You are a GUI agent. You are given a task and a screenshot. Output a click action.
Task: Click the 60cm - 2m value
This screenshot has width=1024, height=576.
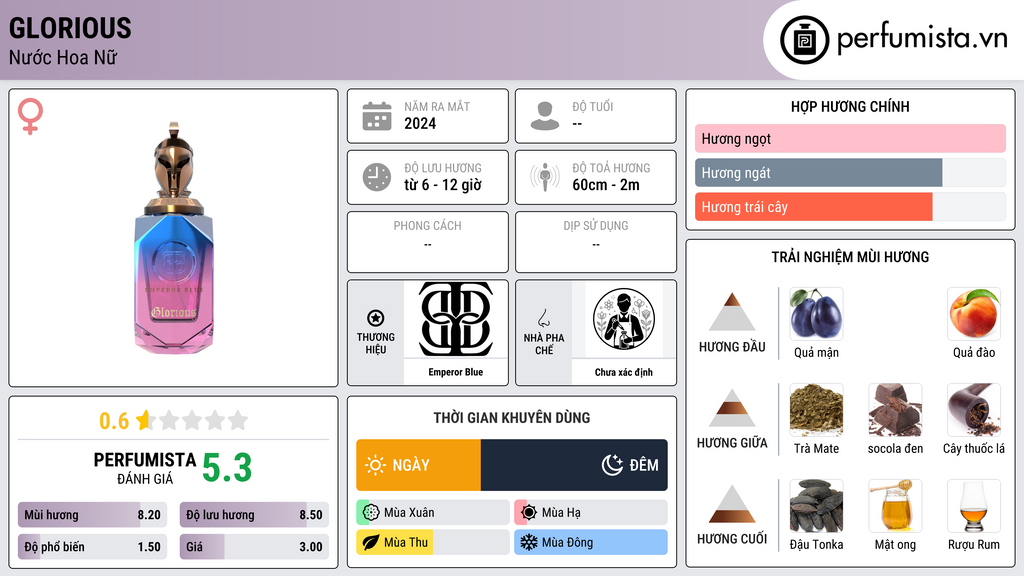(606, 185)
